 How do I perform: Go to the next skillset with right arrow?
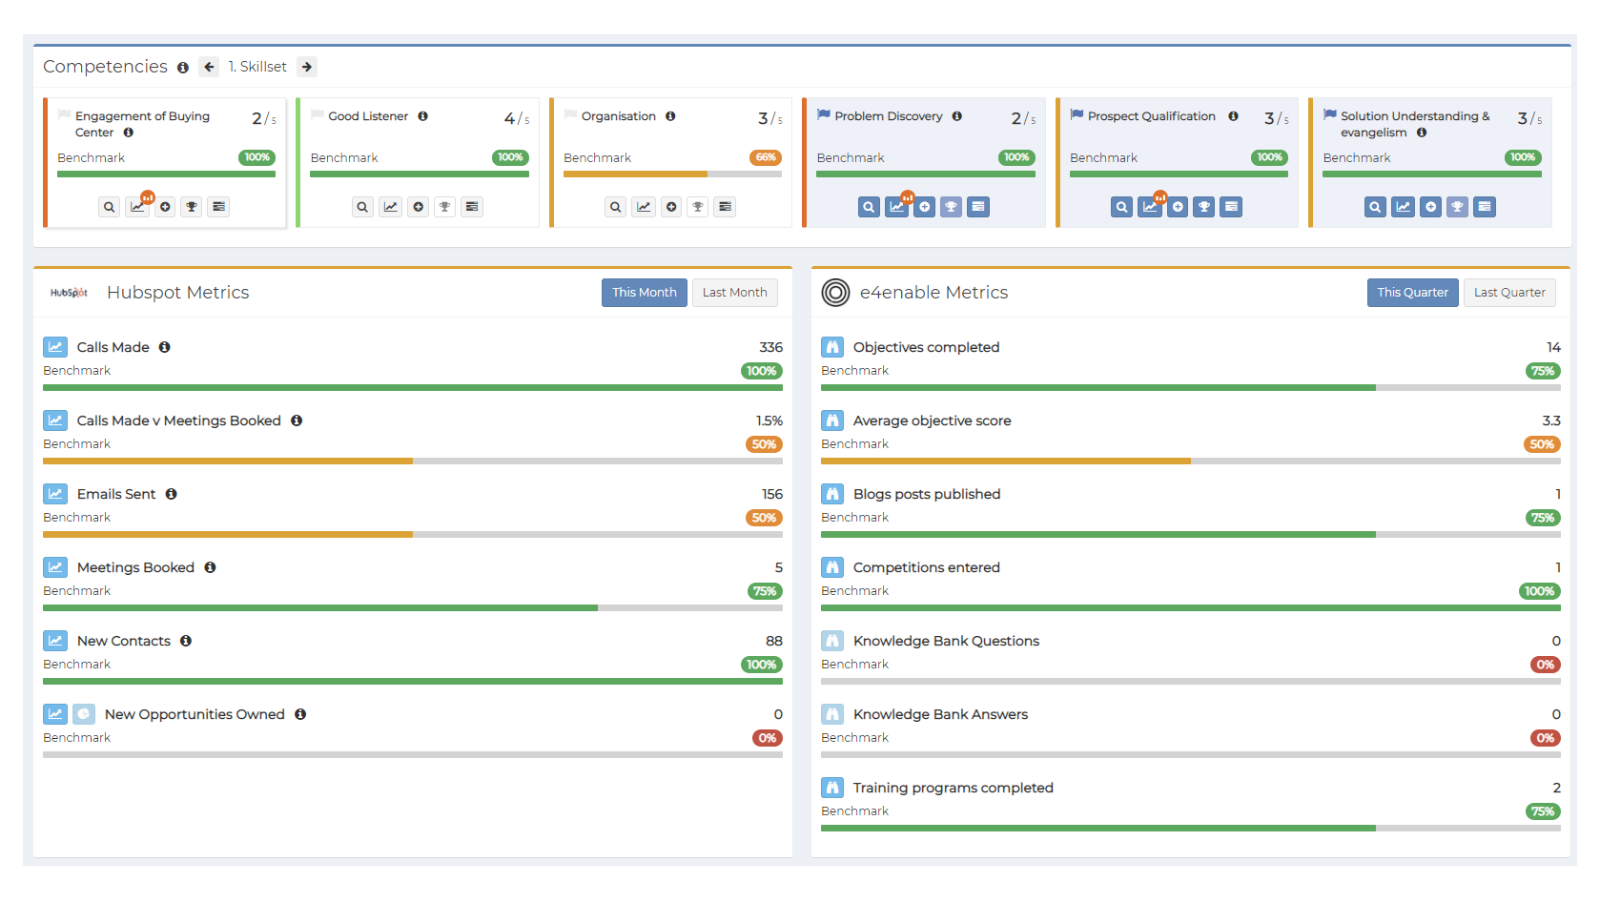click(x=307, y=67)
